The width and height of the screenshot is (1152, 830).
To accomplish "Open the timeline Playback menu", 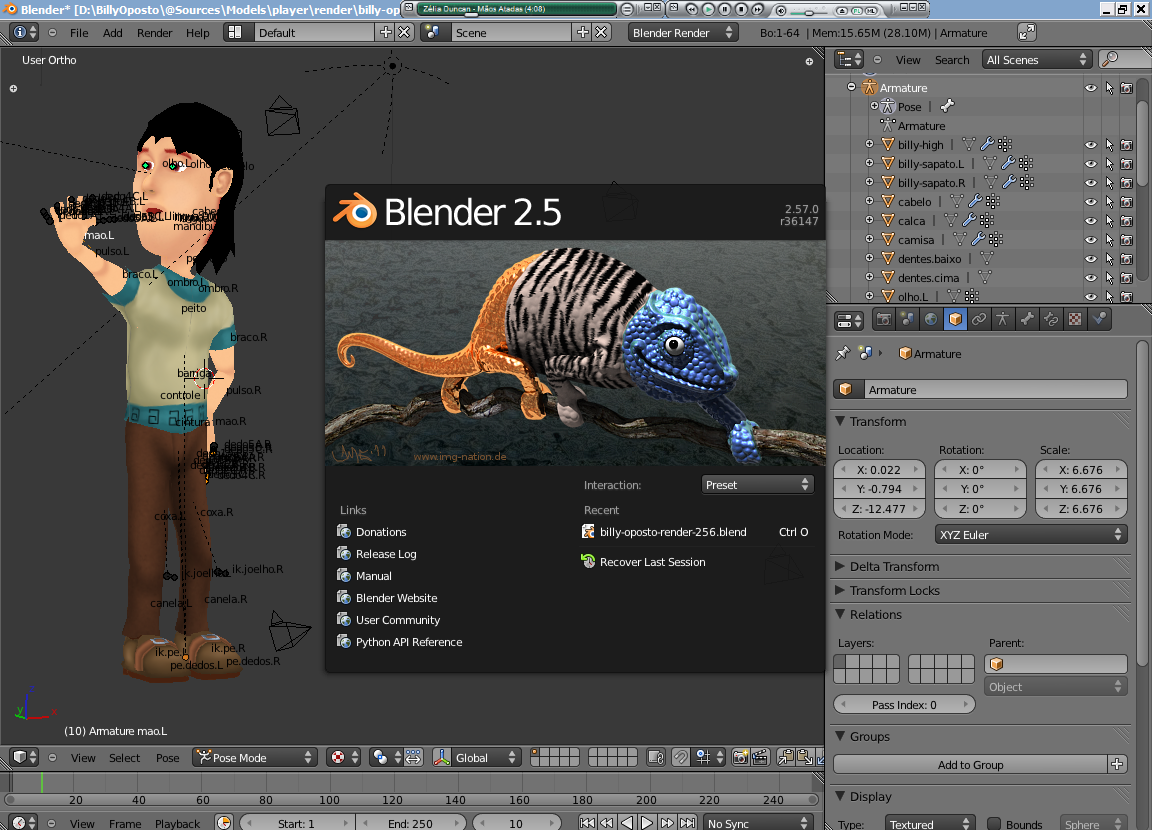I will point(177,823).
